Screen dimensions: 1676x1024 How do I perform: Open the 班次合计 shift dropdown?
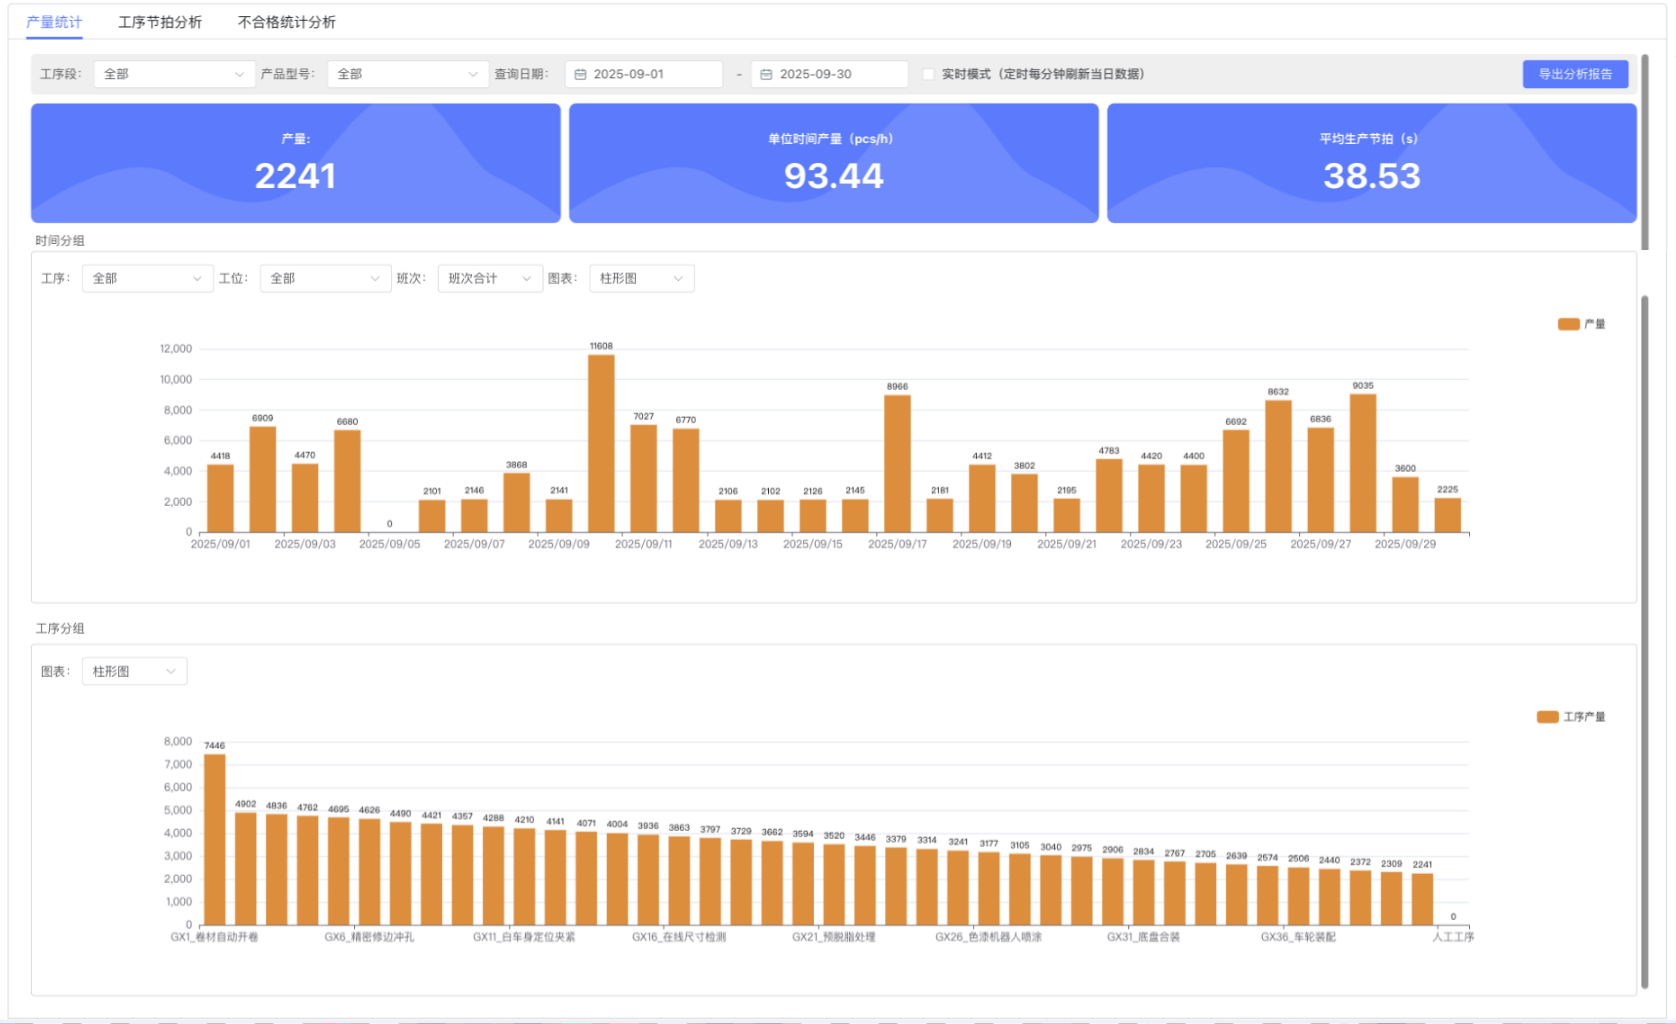click(x=489, y=279)
